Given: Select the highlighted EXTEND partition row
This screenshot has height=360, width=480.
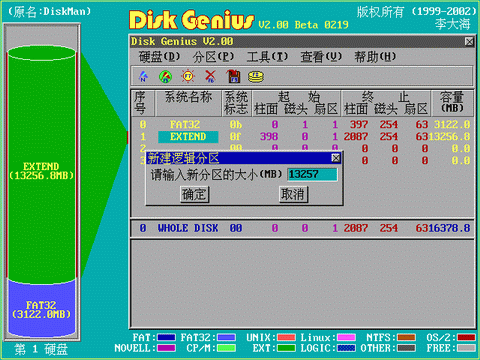Looking at the screenshot, I should 302,137.
